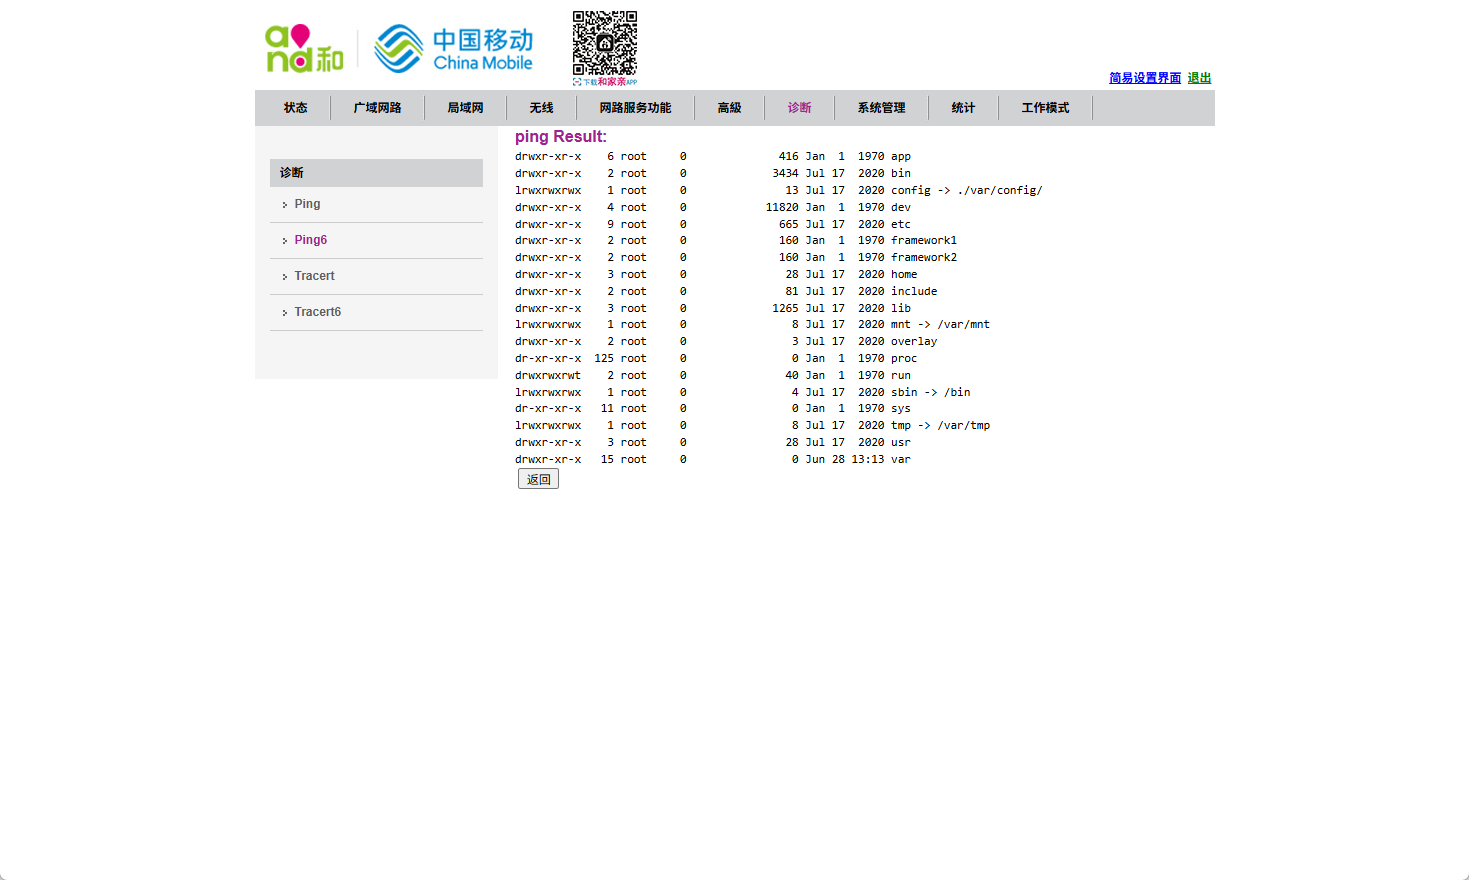Click the 退出 logout link
Viewport: 1469px width, 880px height.
(x=1199, y=78)
